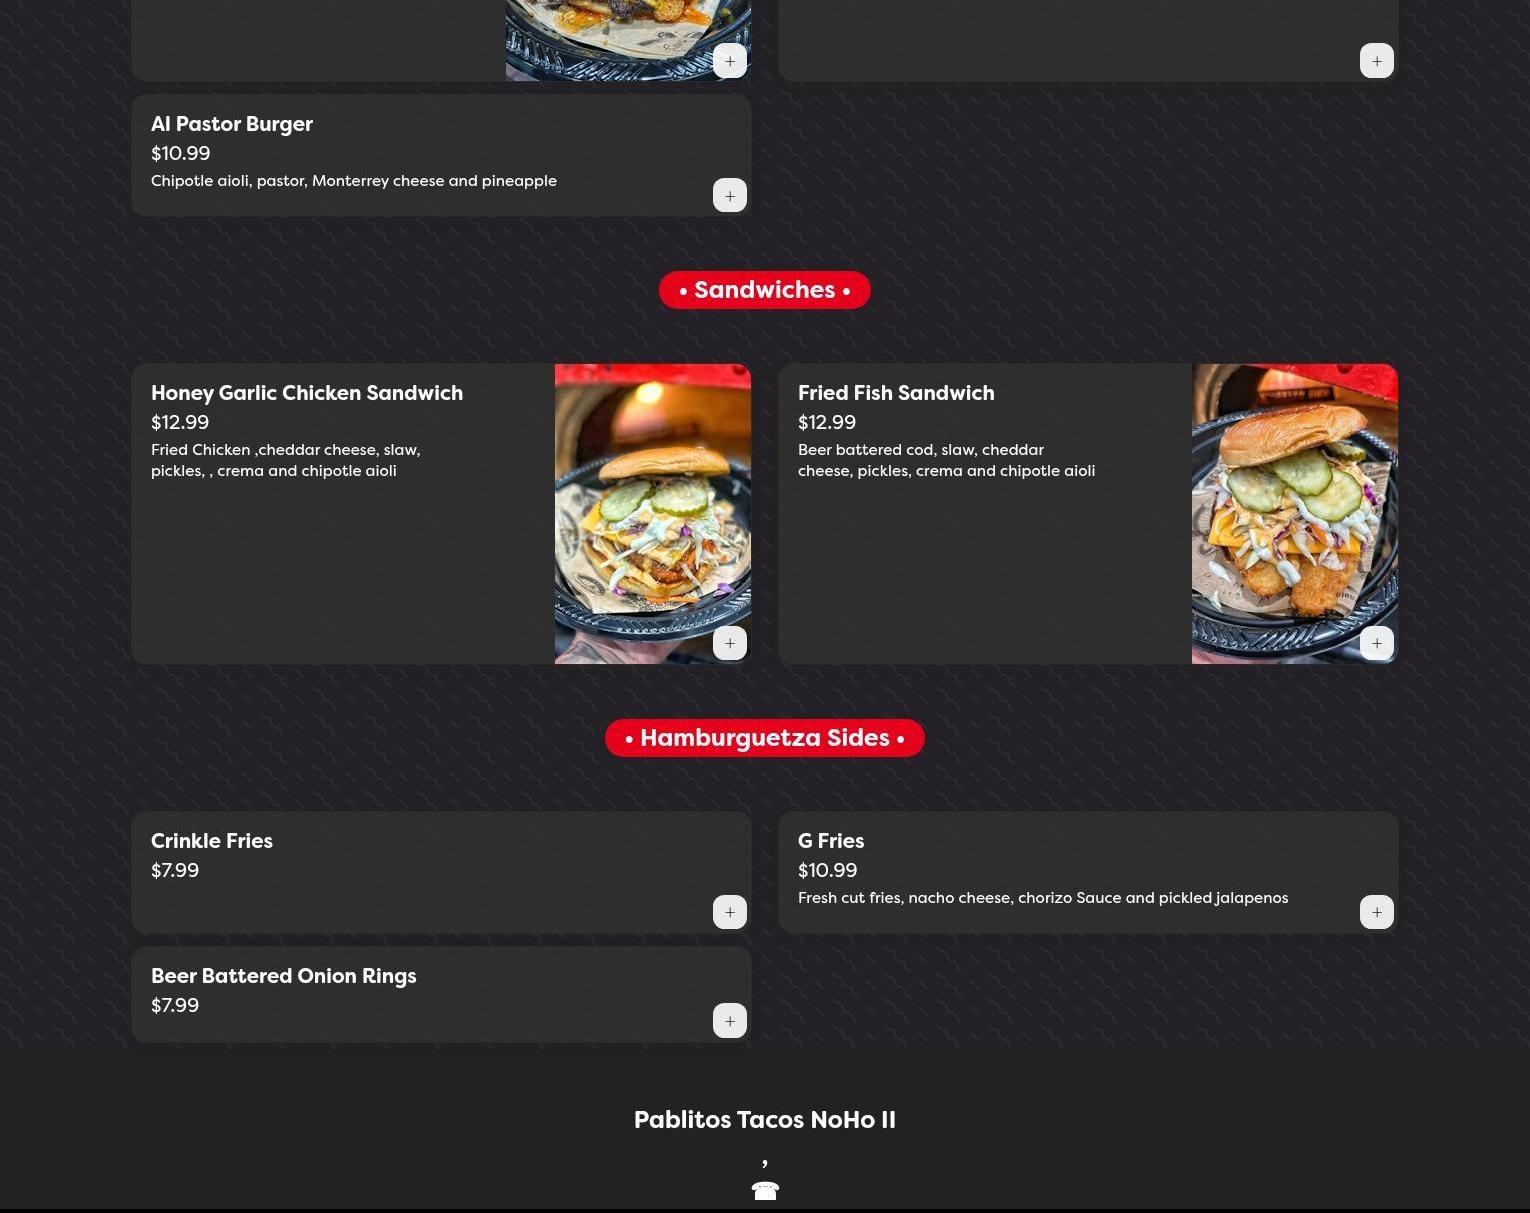Viewport: 1530px width, 1213px height.
Task: Add Fried Fish Sandwich using plus icon
Action: coord(1377,643)
